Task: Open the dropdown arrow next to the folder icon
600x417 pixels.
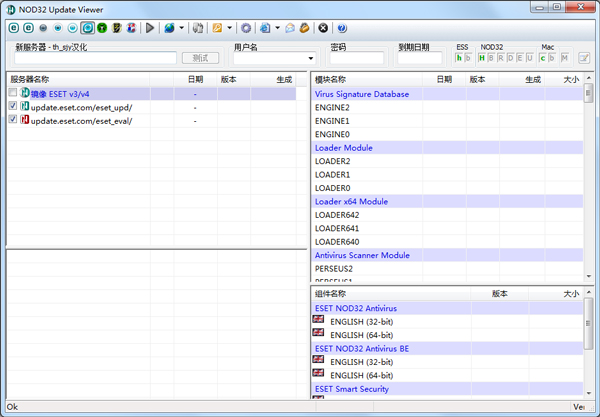Action: click(230, 28)
